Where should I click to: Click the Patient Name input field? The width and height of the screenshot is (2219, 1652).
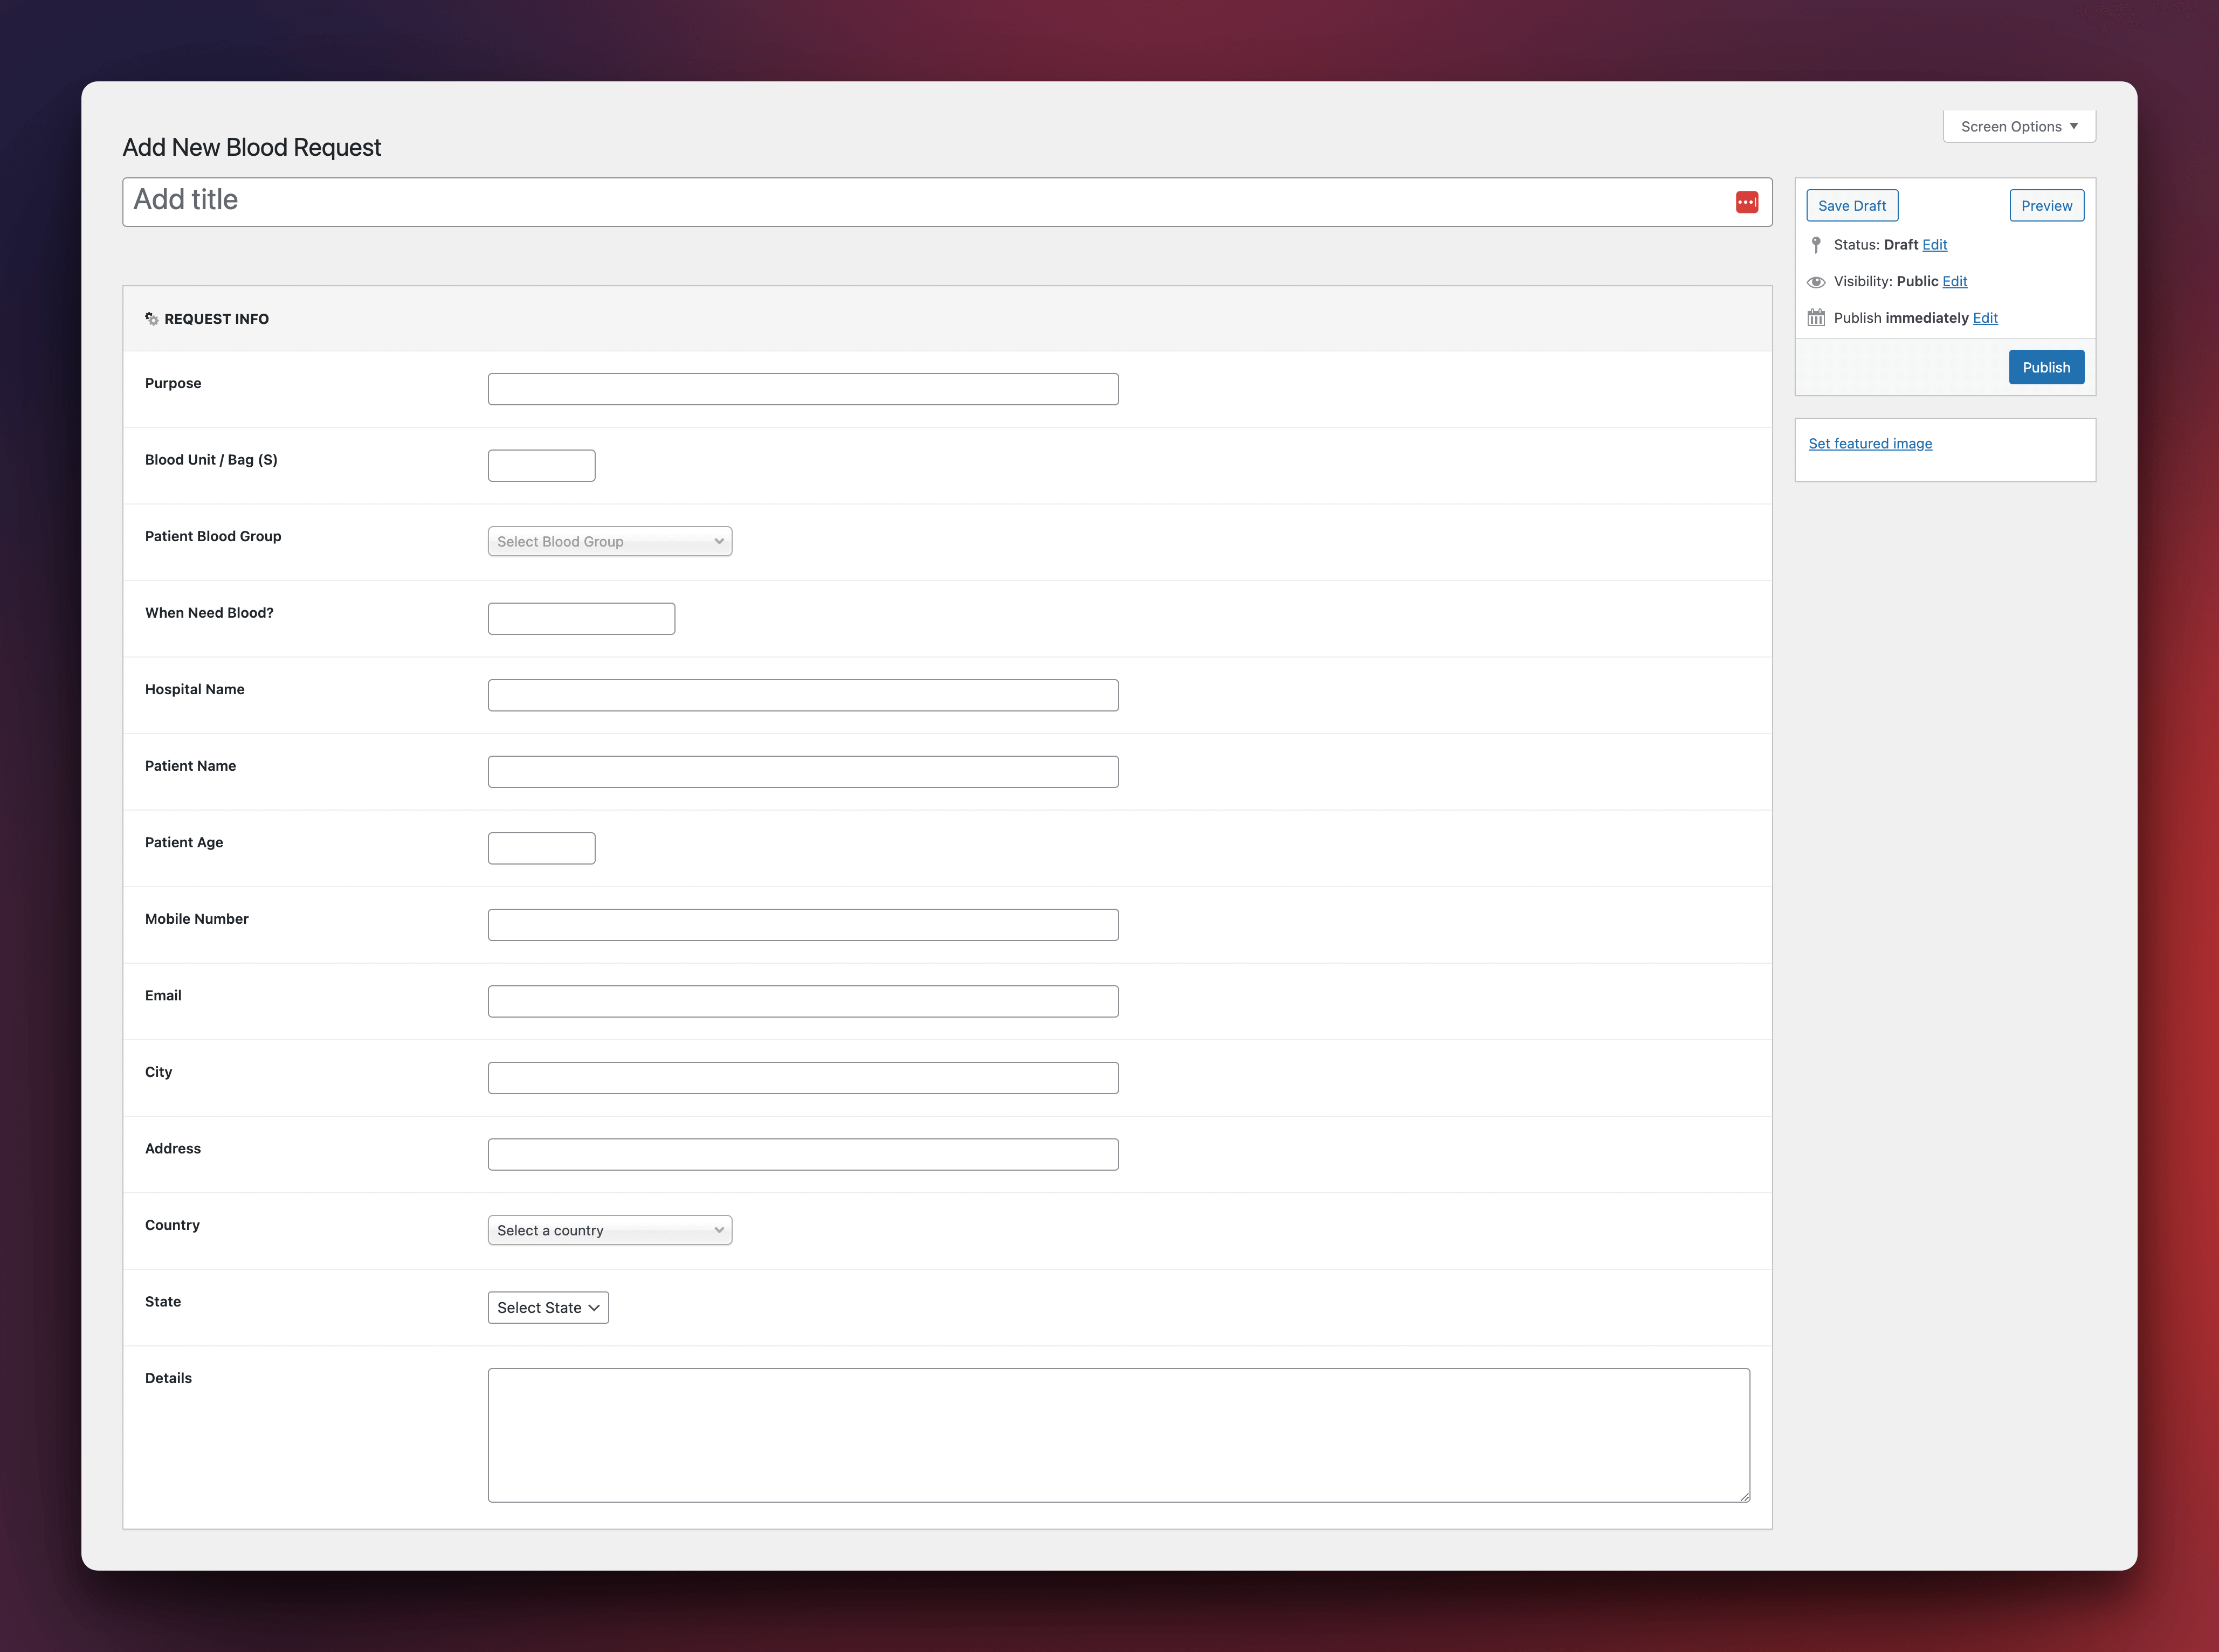click(x=803, y=772)
